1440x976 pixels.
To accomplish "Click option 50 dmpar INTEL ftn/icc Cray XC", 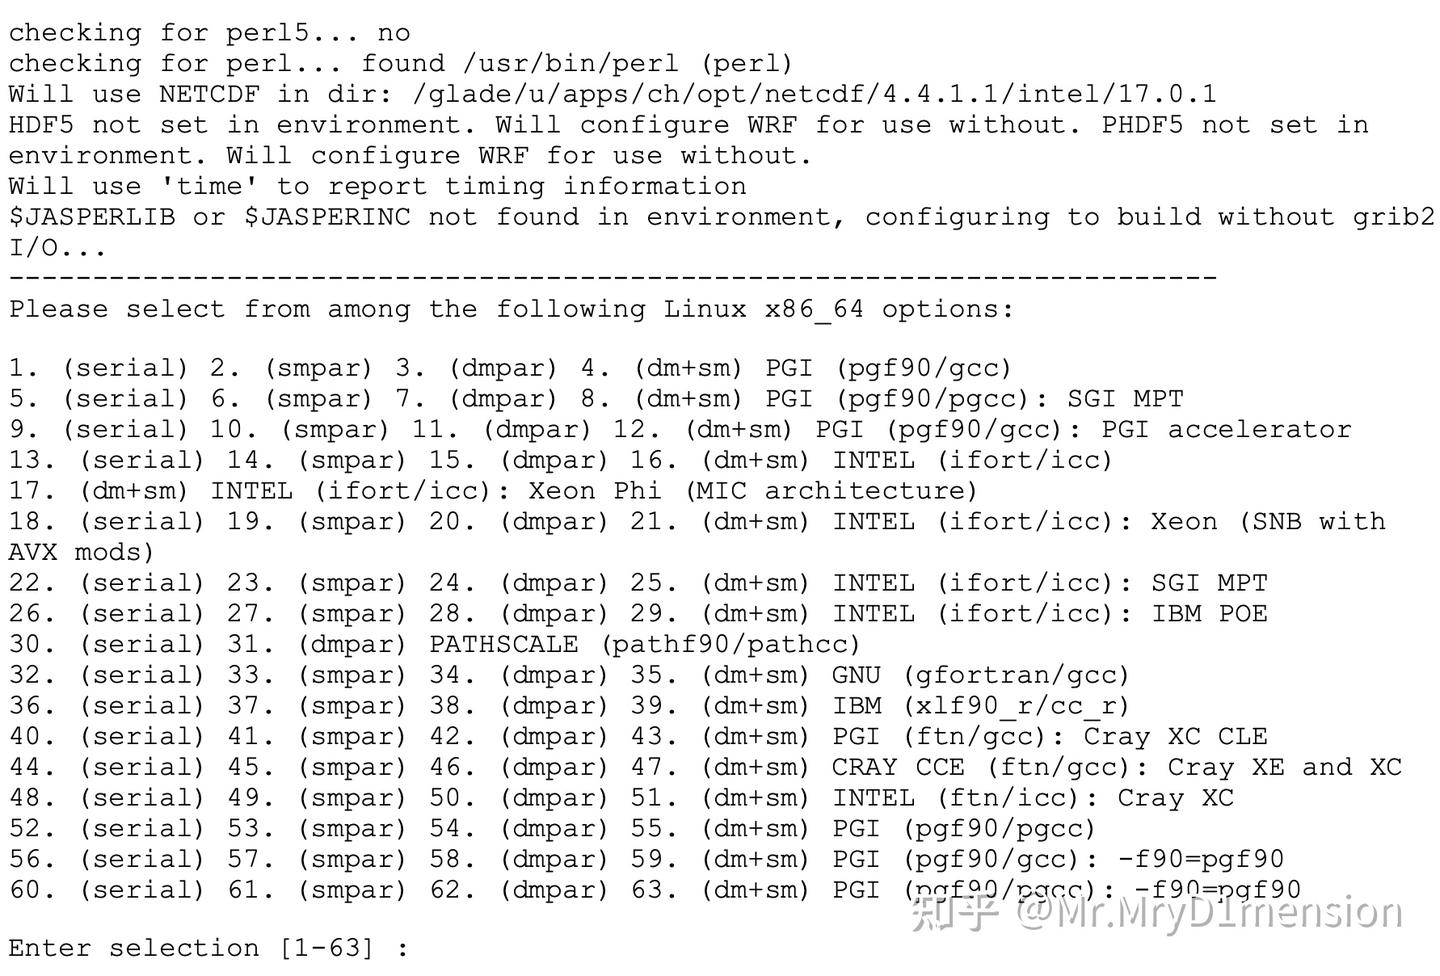I will (553, 798).
